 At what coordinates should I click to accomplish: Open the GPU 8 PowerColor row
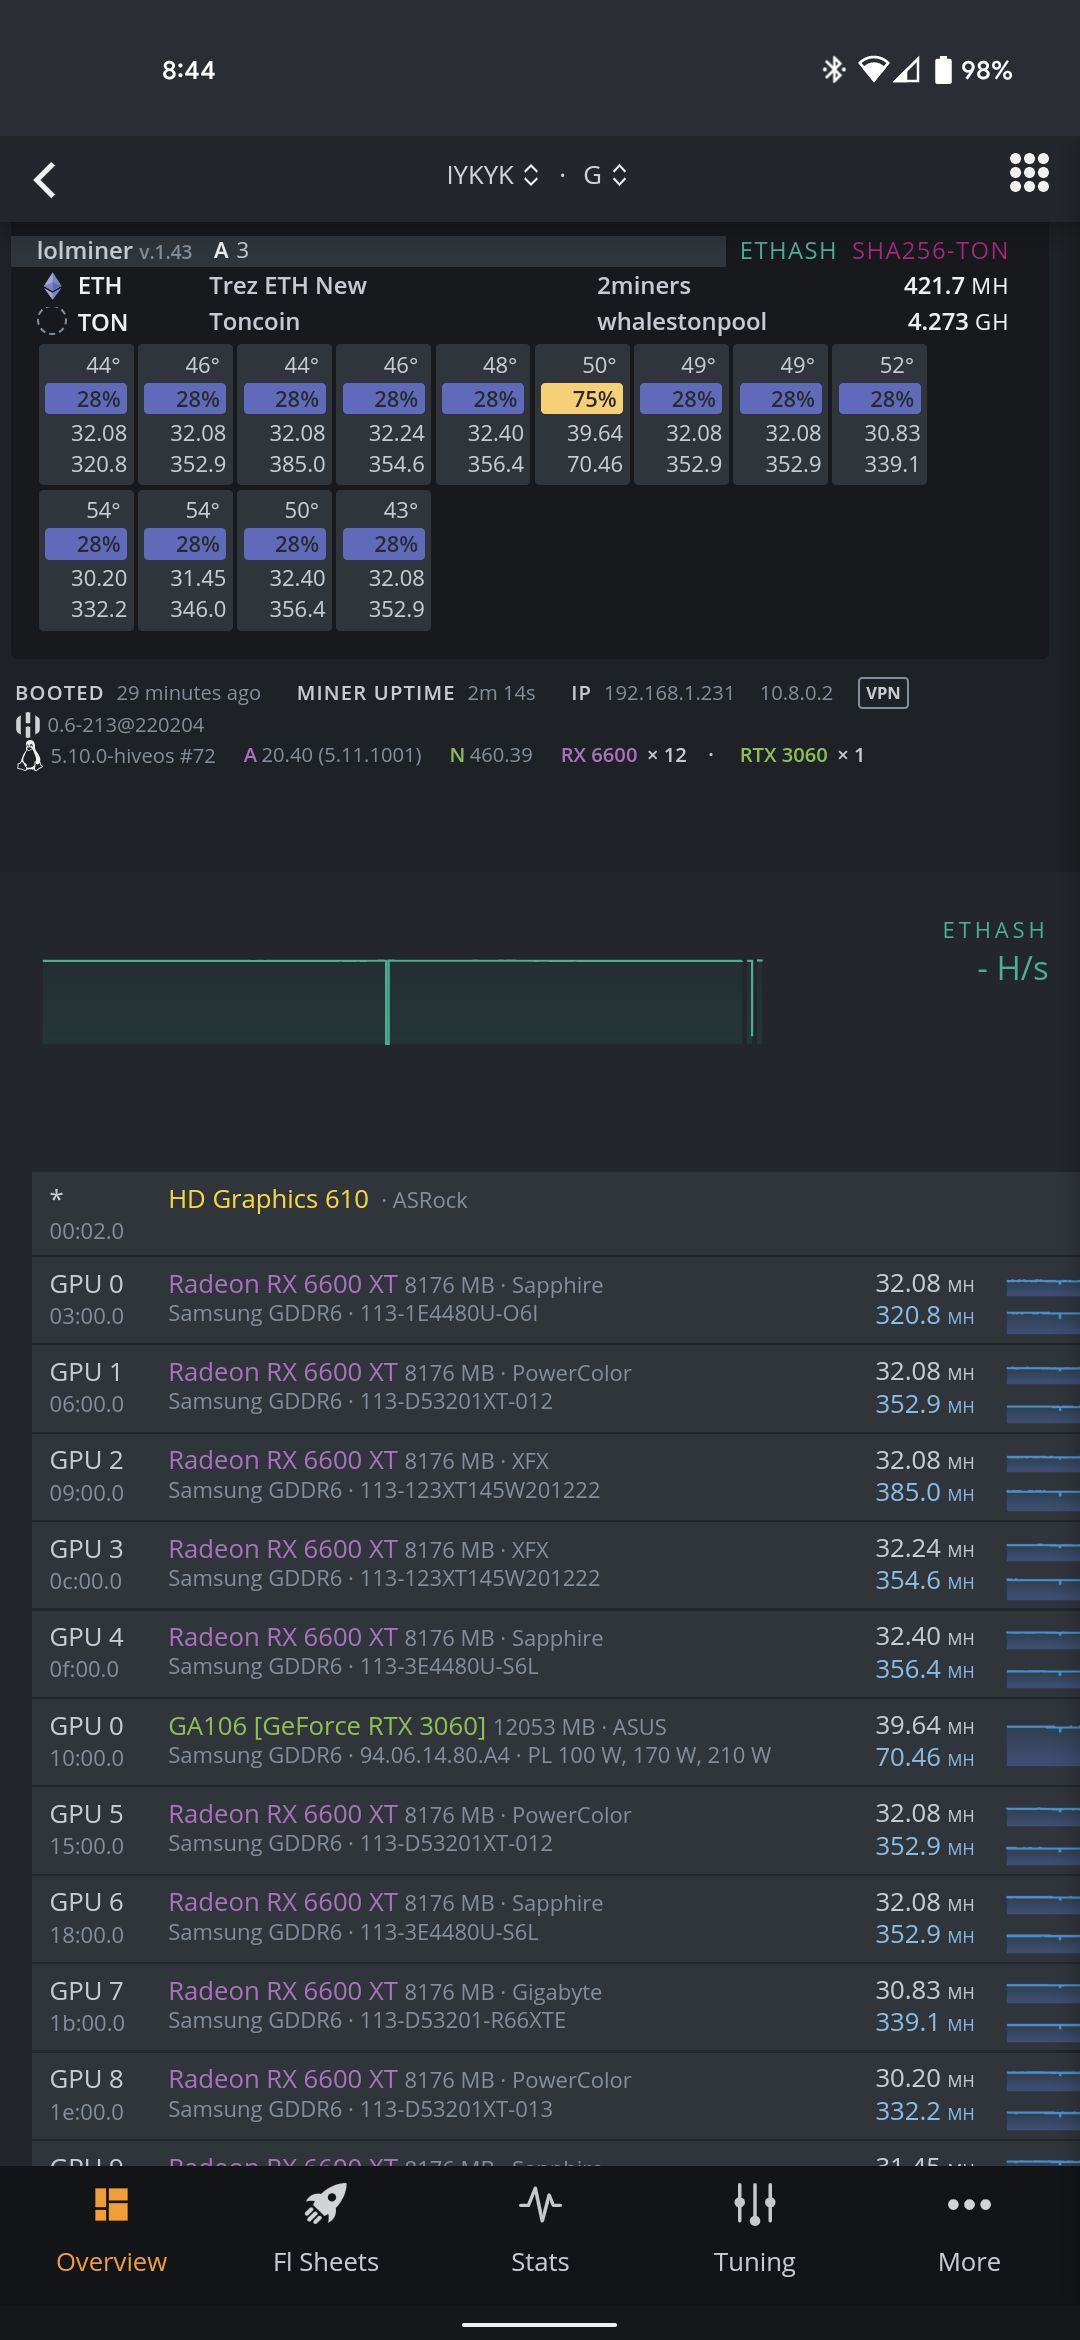point(556,2095)
